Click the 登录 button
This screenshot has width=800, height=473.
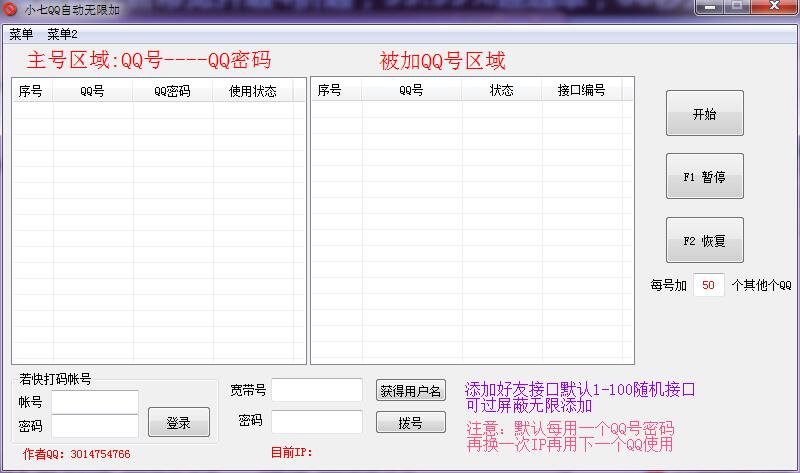click(179, 422)
